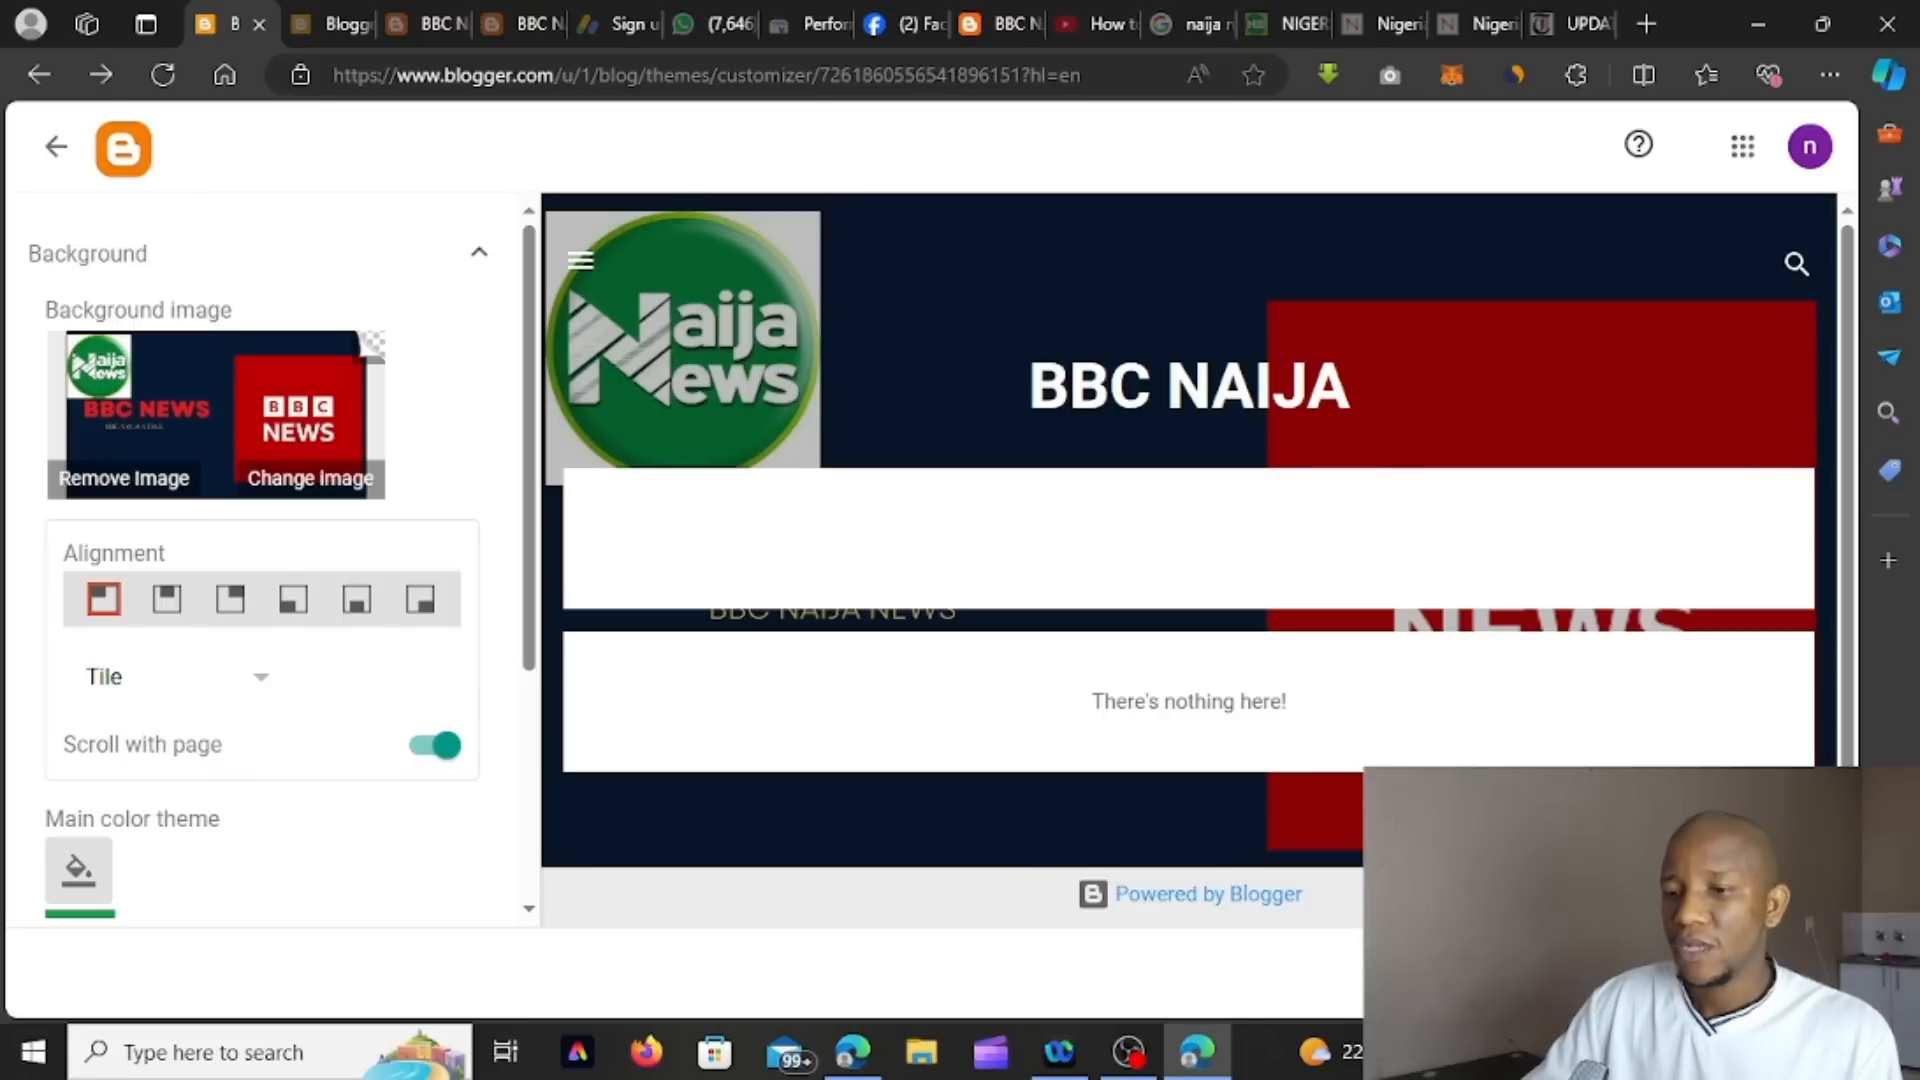Toggle split screen icon in toolbar
The width and height of the screenshot is (1920, 1080).
[x=1643, y=74]
